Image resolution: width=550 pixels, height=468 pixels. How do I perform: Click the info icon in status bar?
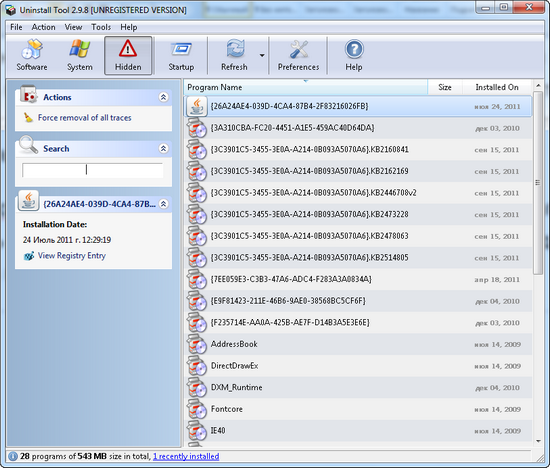(13, 456)
